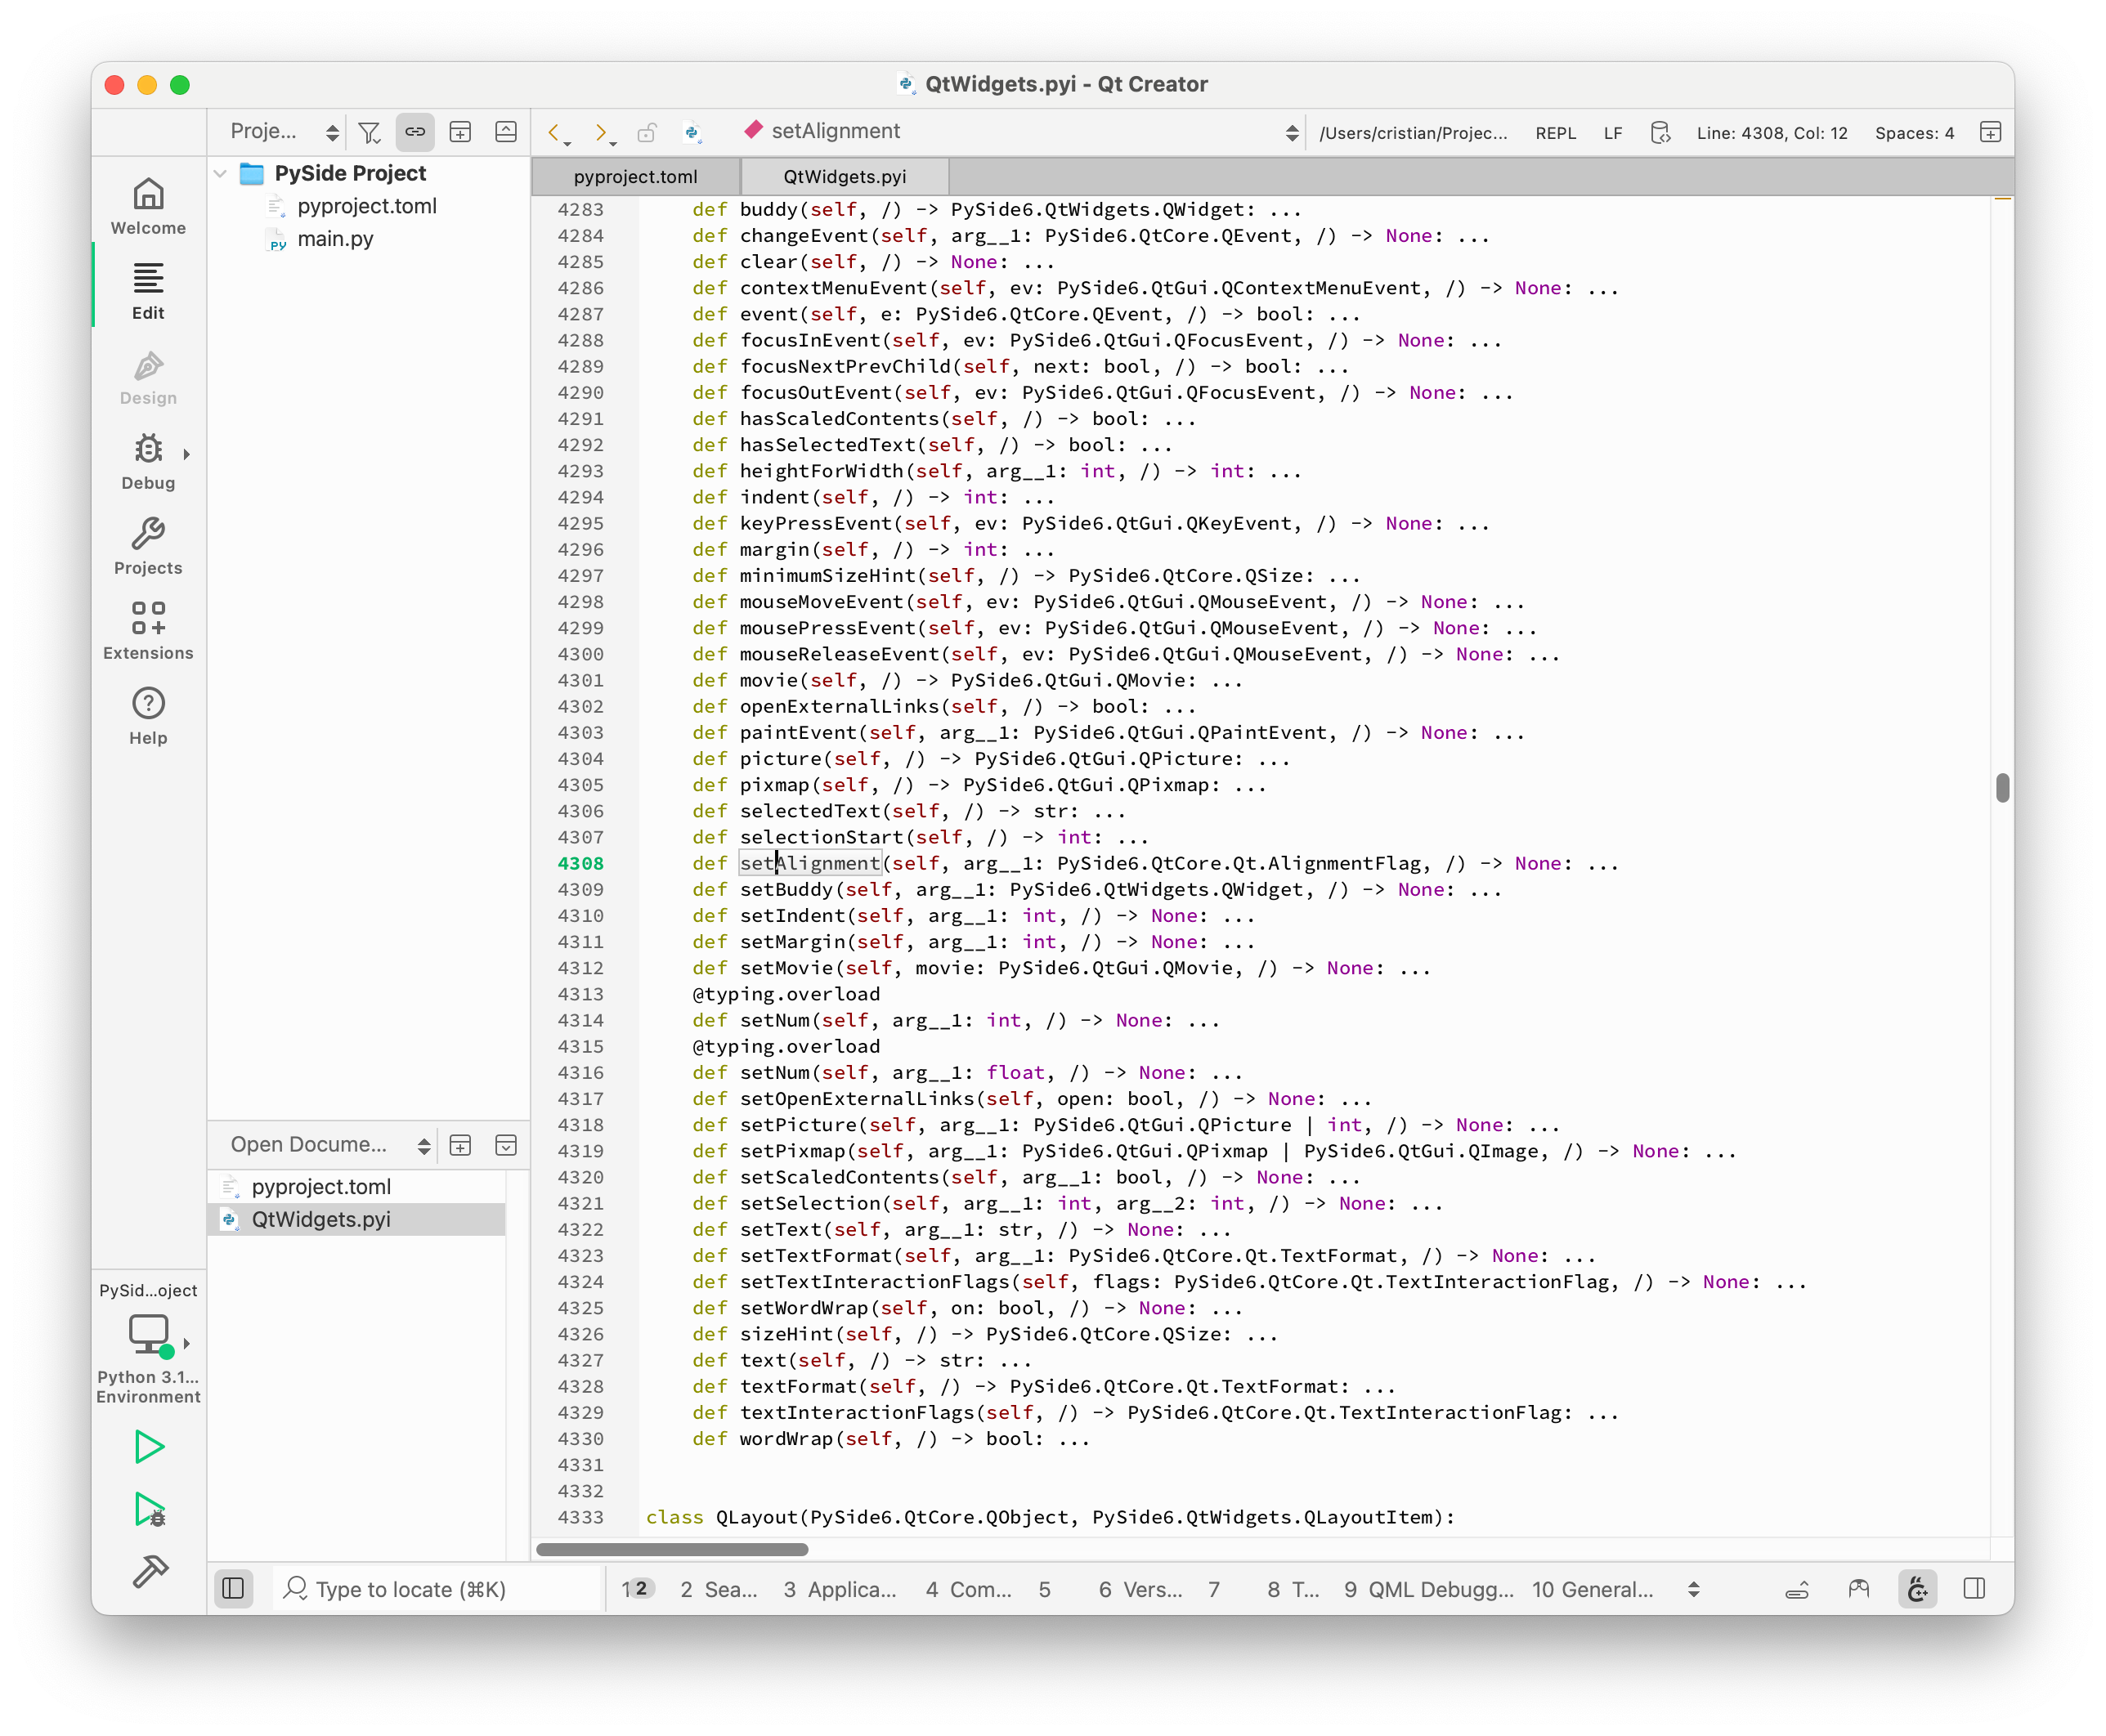
Task: Toggle left sidebar visibility
Action: [x=233, y=1588]
